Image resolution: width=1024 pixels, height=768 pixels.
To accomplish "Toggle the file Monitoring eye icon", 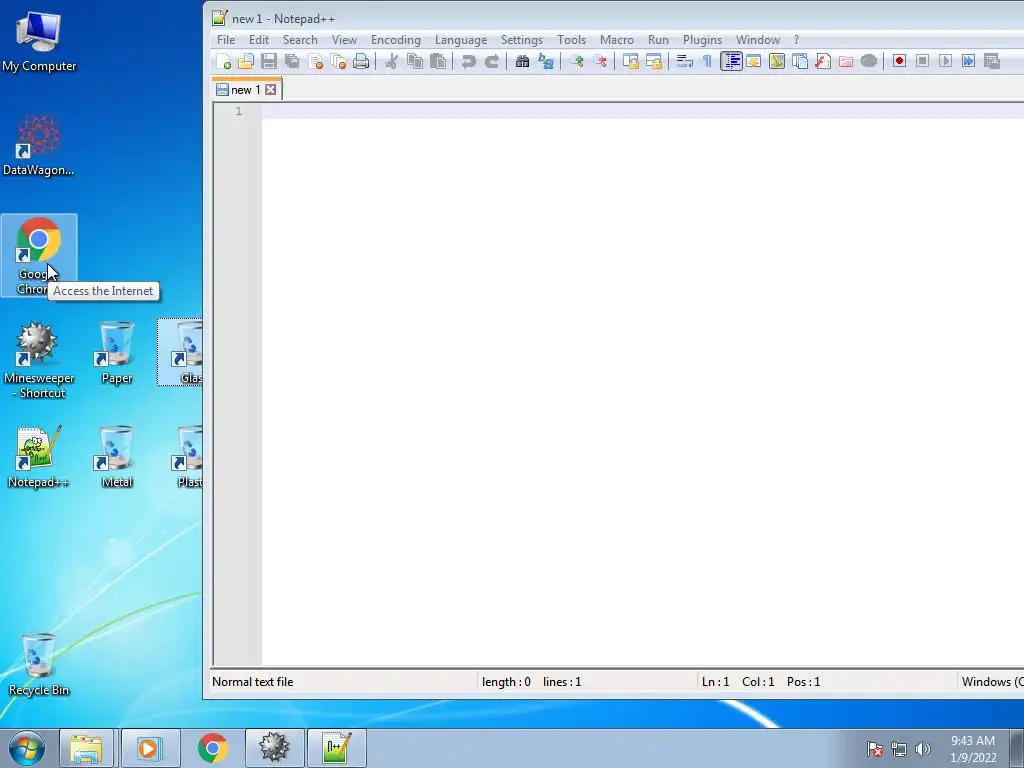I will point(869,61).
